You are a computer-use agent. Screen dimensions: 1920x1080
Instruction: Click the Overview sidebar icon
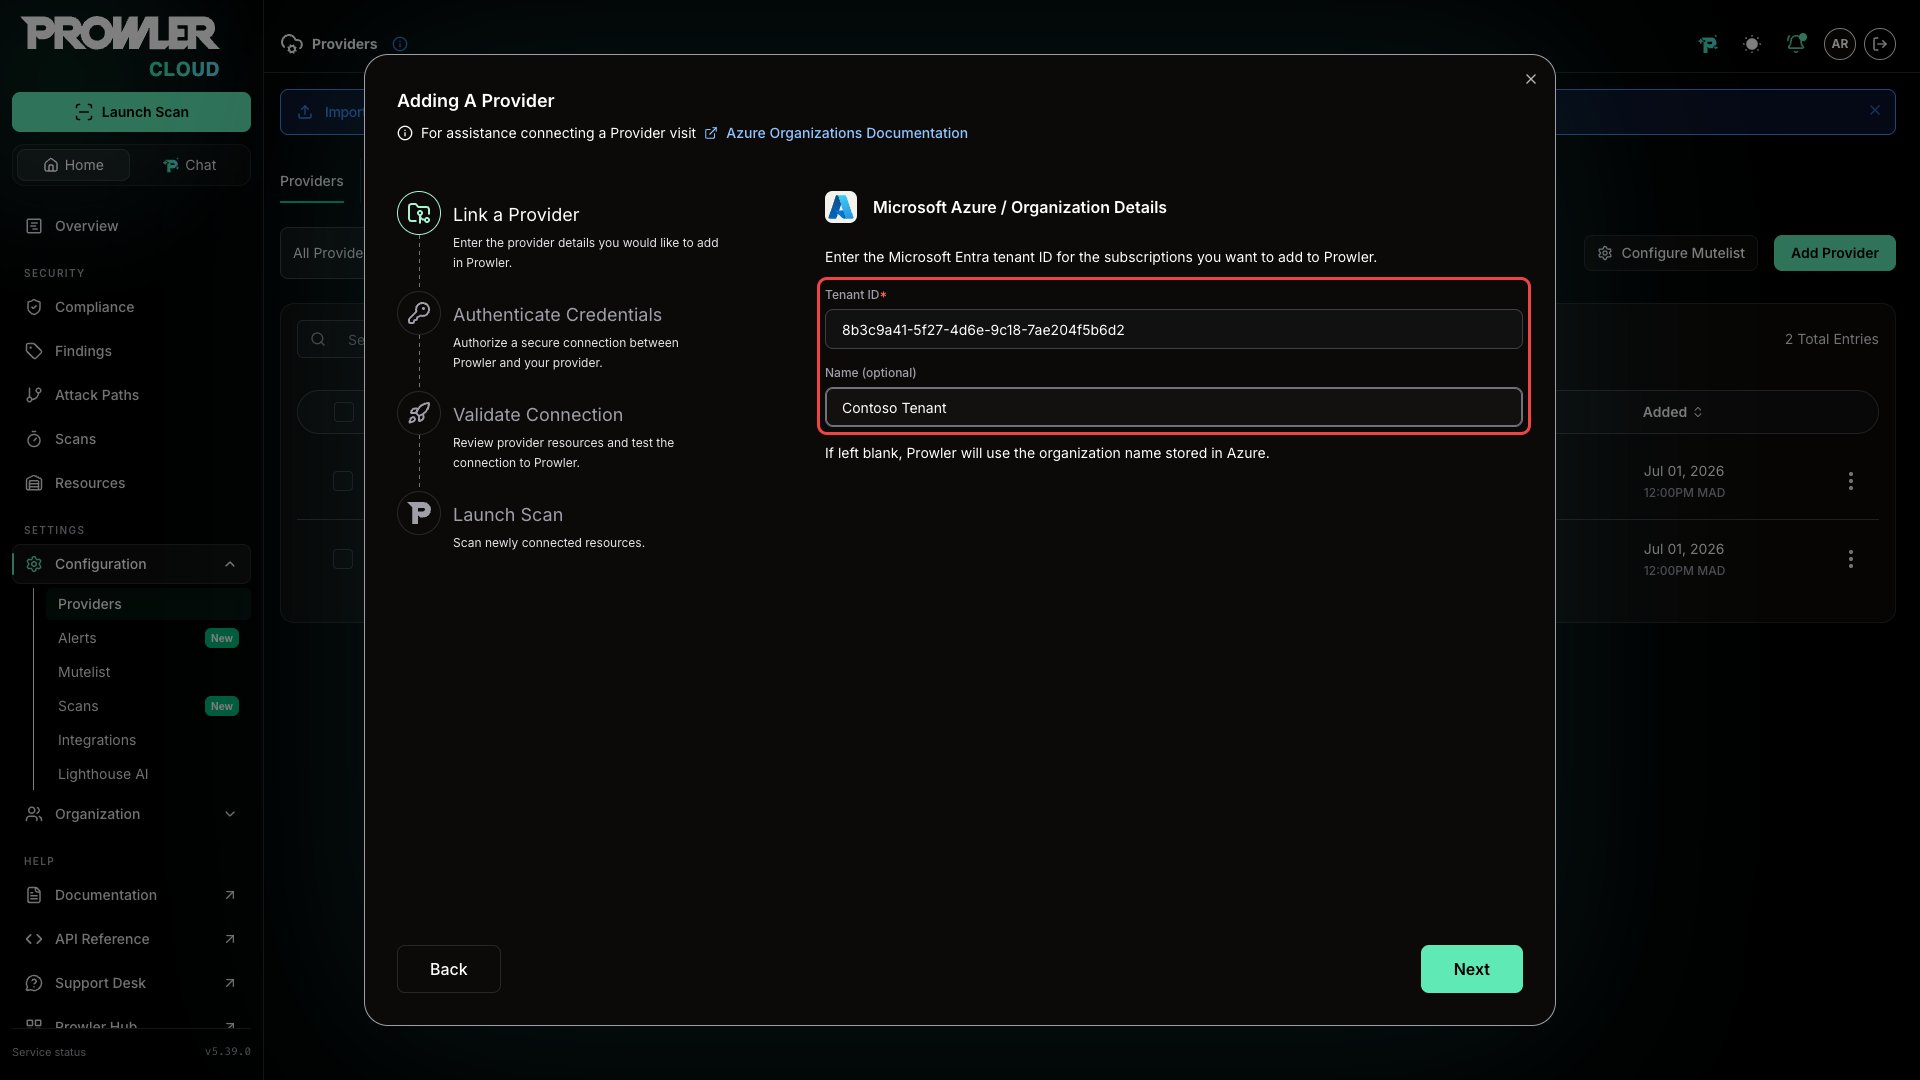(34, 226)
